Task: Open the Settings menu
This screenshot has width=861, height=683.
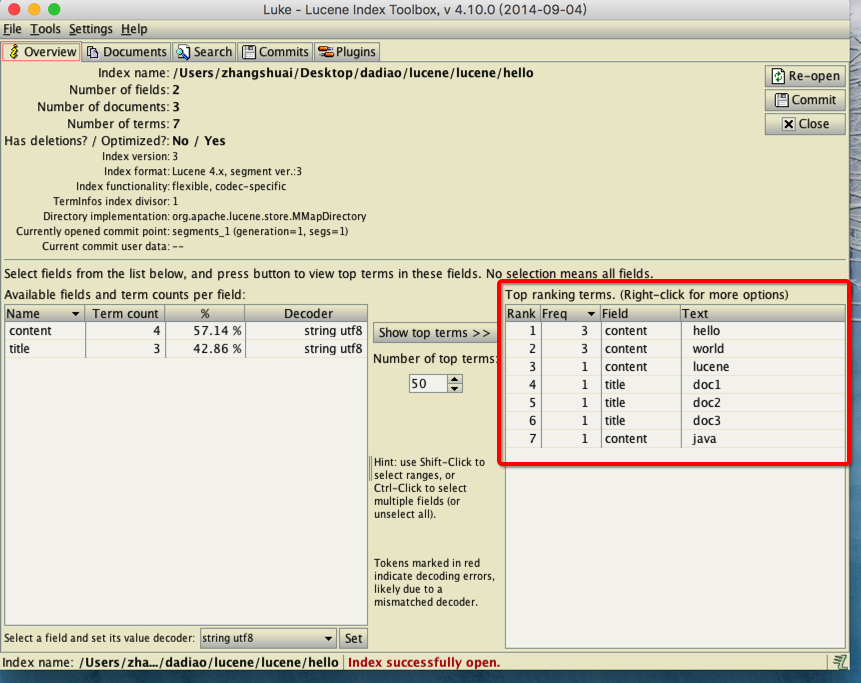Action: [91, 29]
